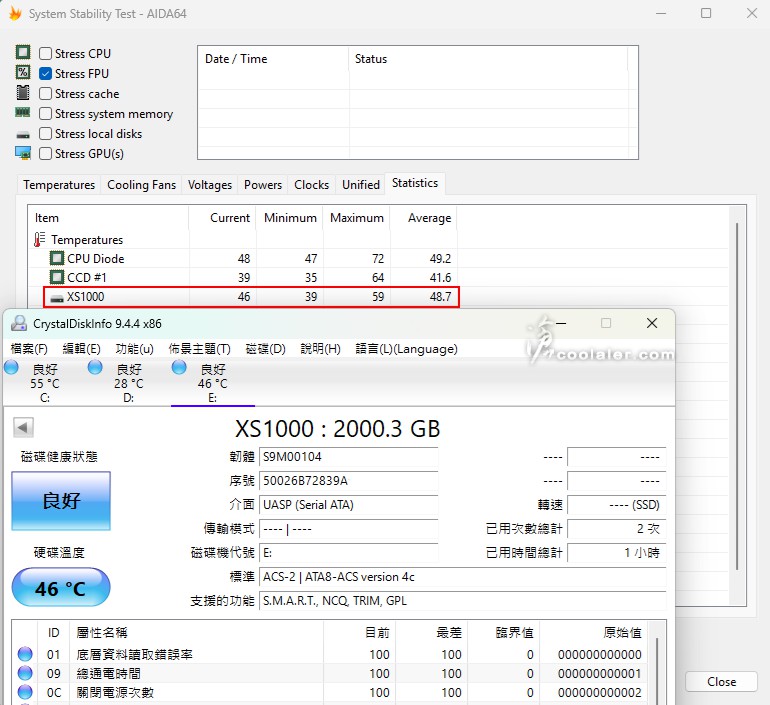Select the CCD #1 chip icon
770x705 pixels.
pyautogui.click(x=57, y=277)
